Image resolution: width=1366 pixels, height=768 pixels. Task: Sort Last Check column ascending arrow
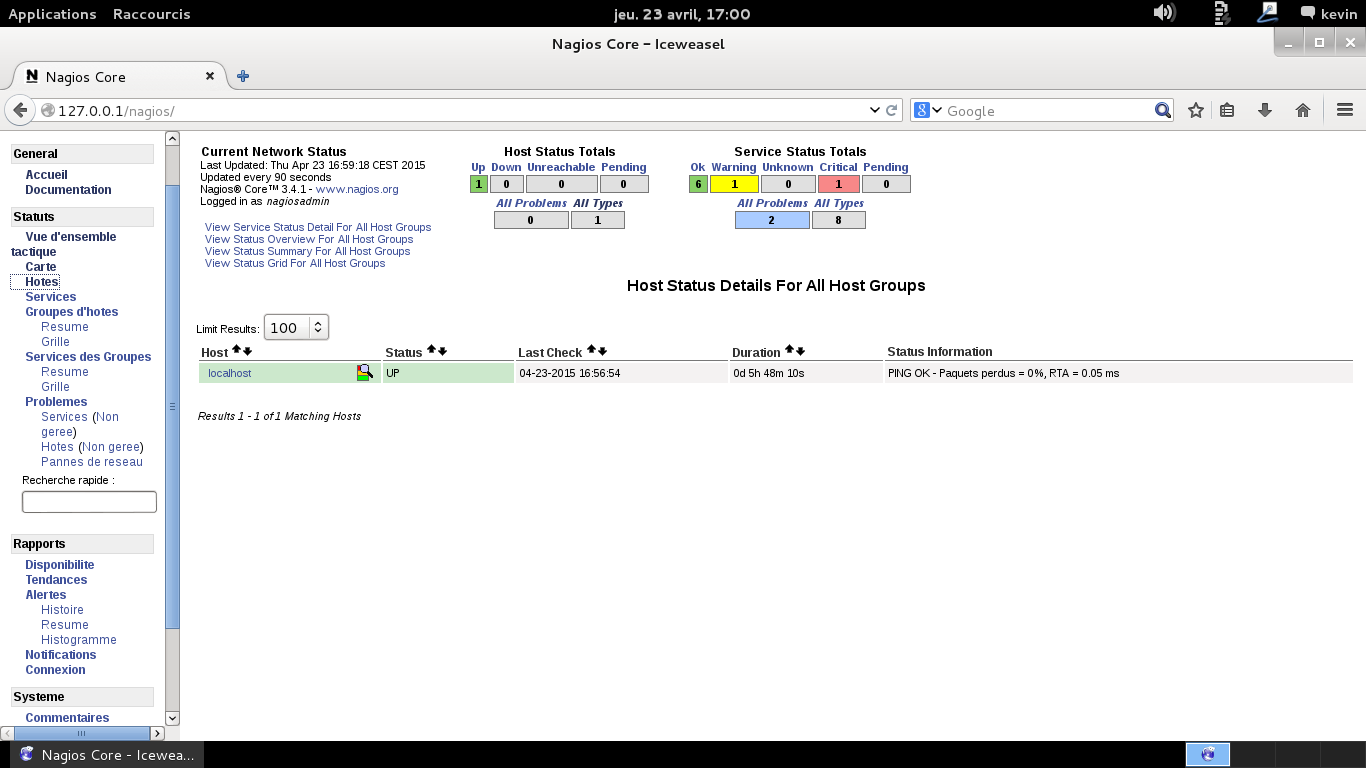coord(591,350)
